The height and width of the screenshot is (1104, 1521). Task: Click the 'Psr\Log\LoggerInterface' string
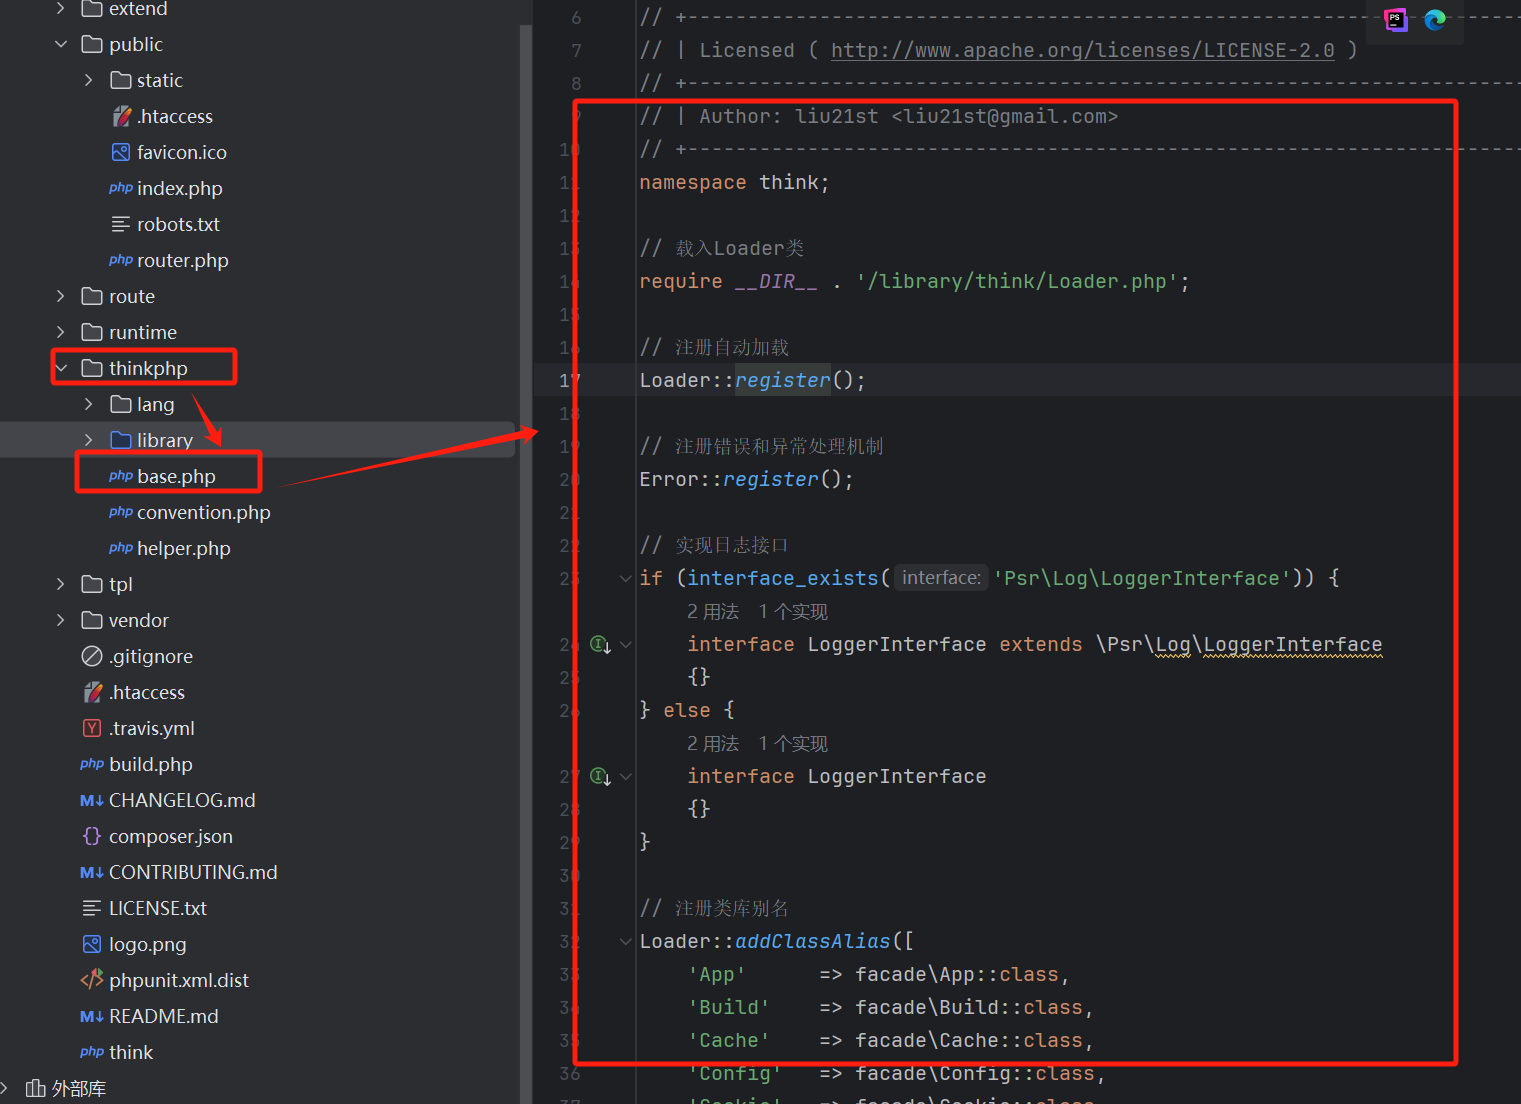pyautogui.click(x=1141, y=578)
